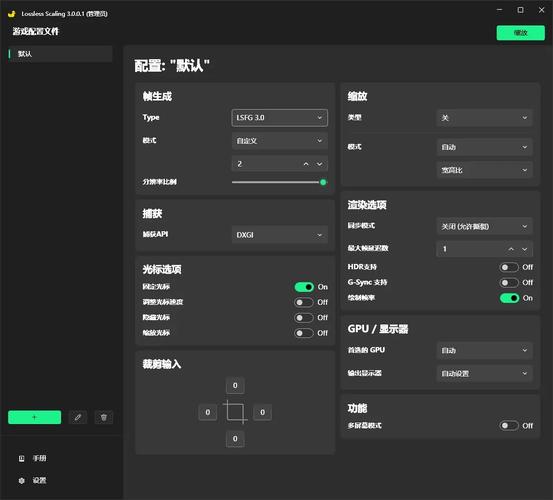Click the gear icon beside 设置
The width and height of the screenshot is (553, 500).
[22, 480]
